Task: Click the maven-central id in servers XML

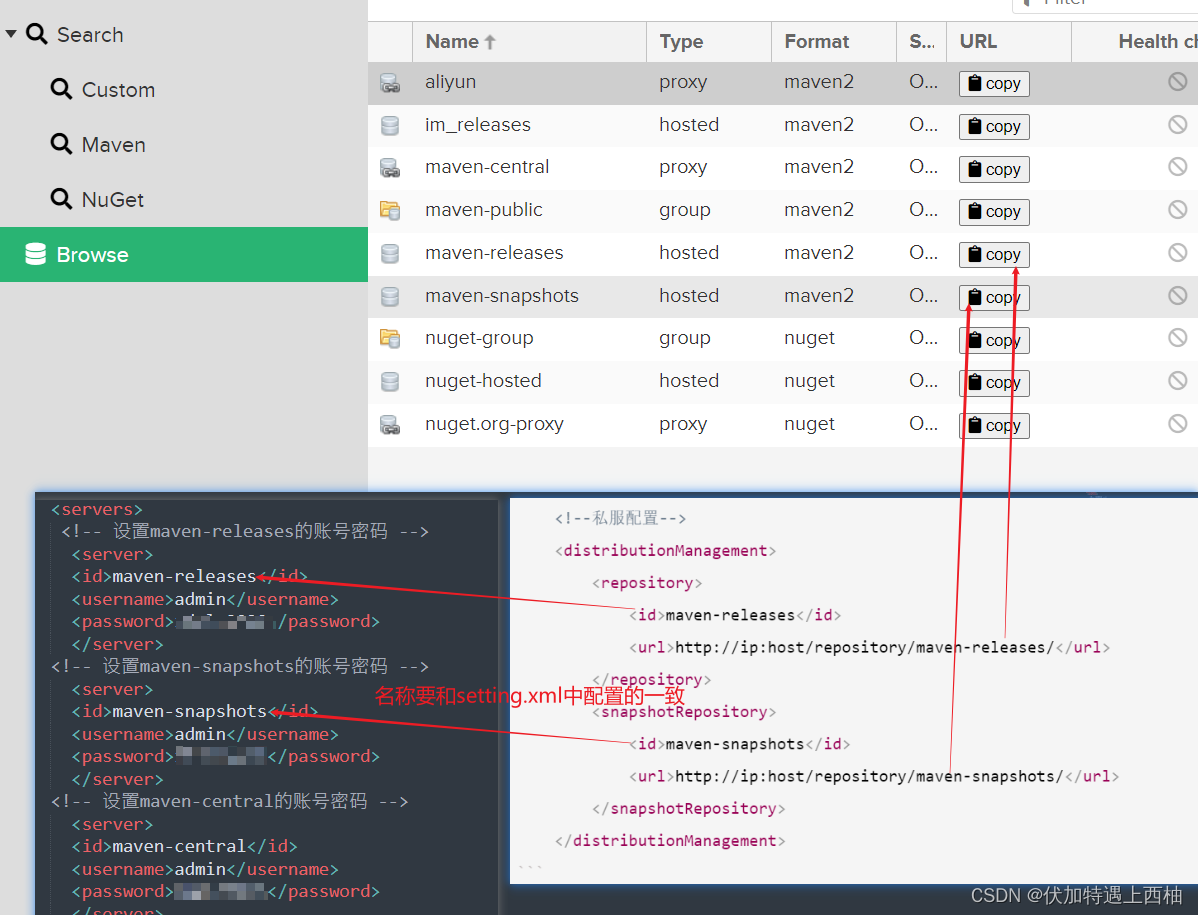Action: pos(179,846)
